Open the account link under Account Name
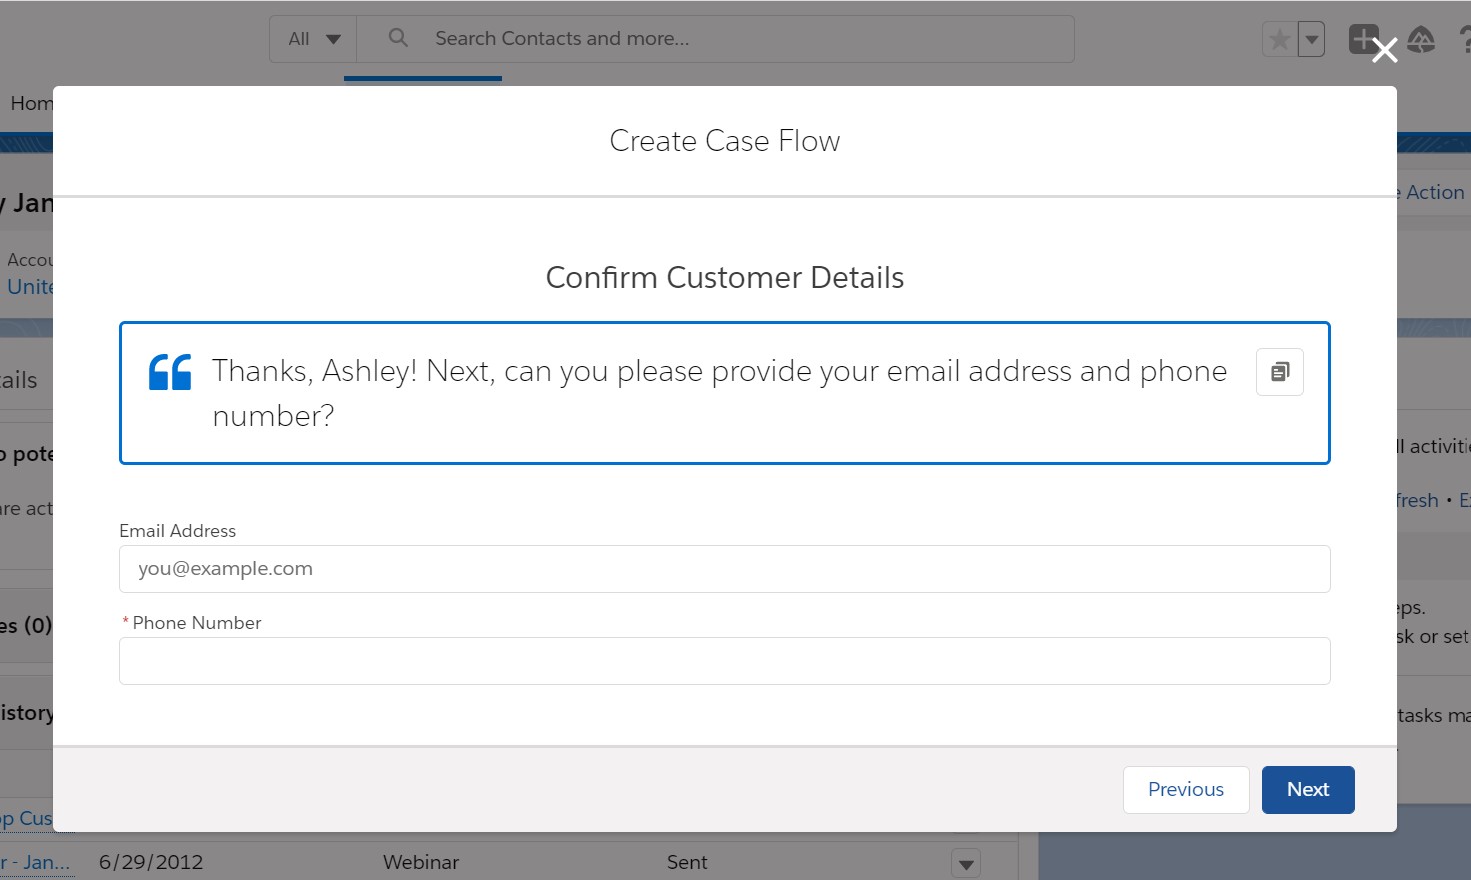 pos(30,287)
